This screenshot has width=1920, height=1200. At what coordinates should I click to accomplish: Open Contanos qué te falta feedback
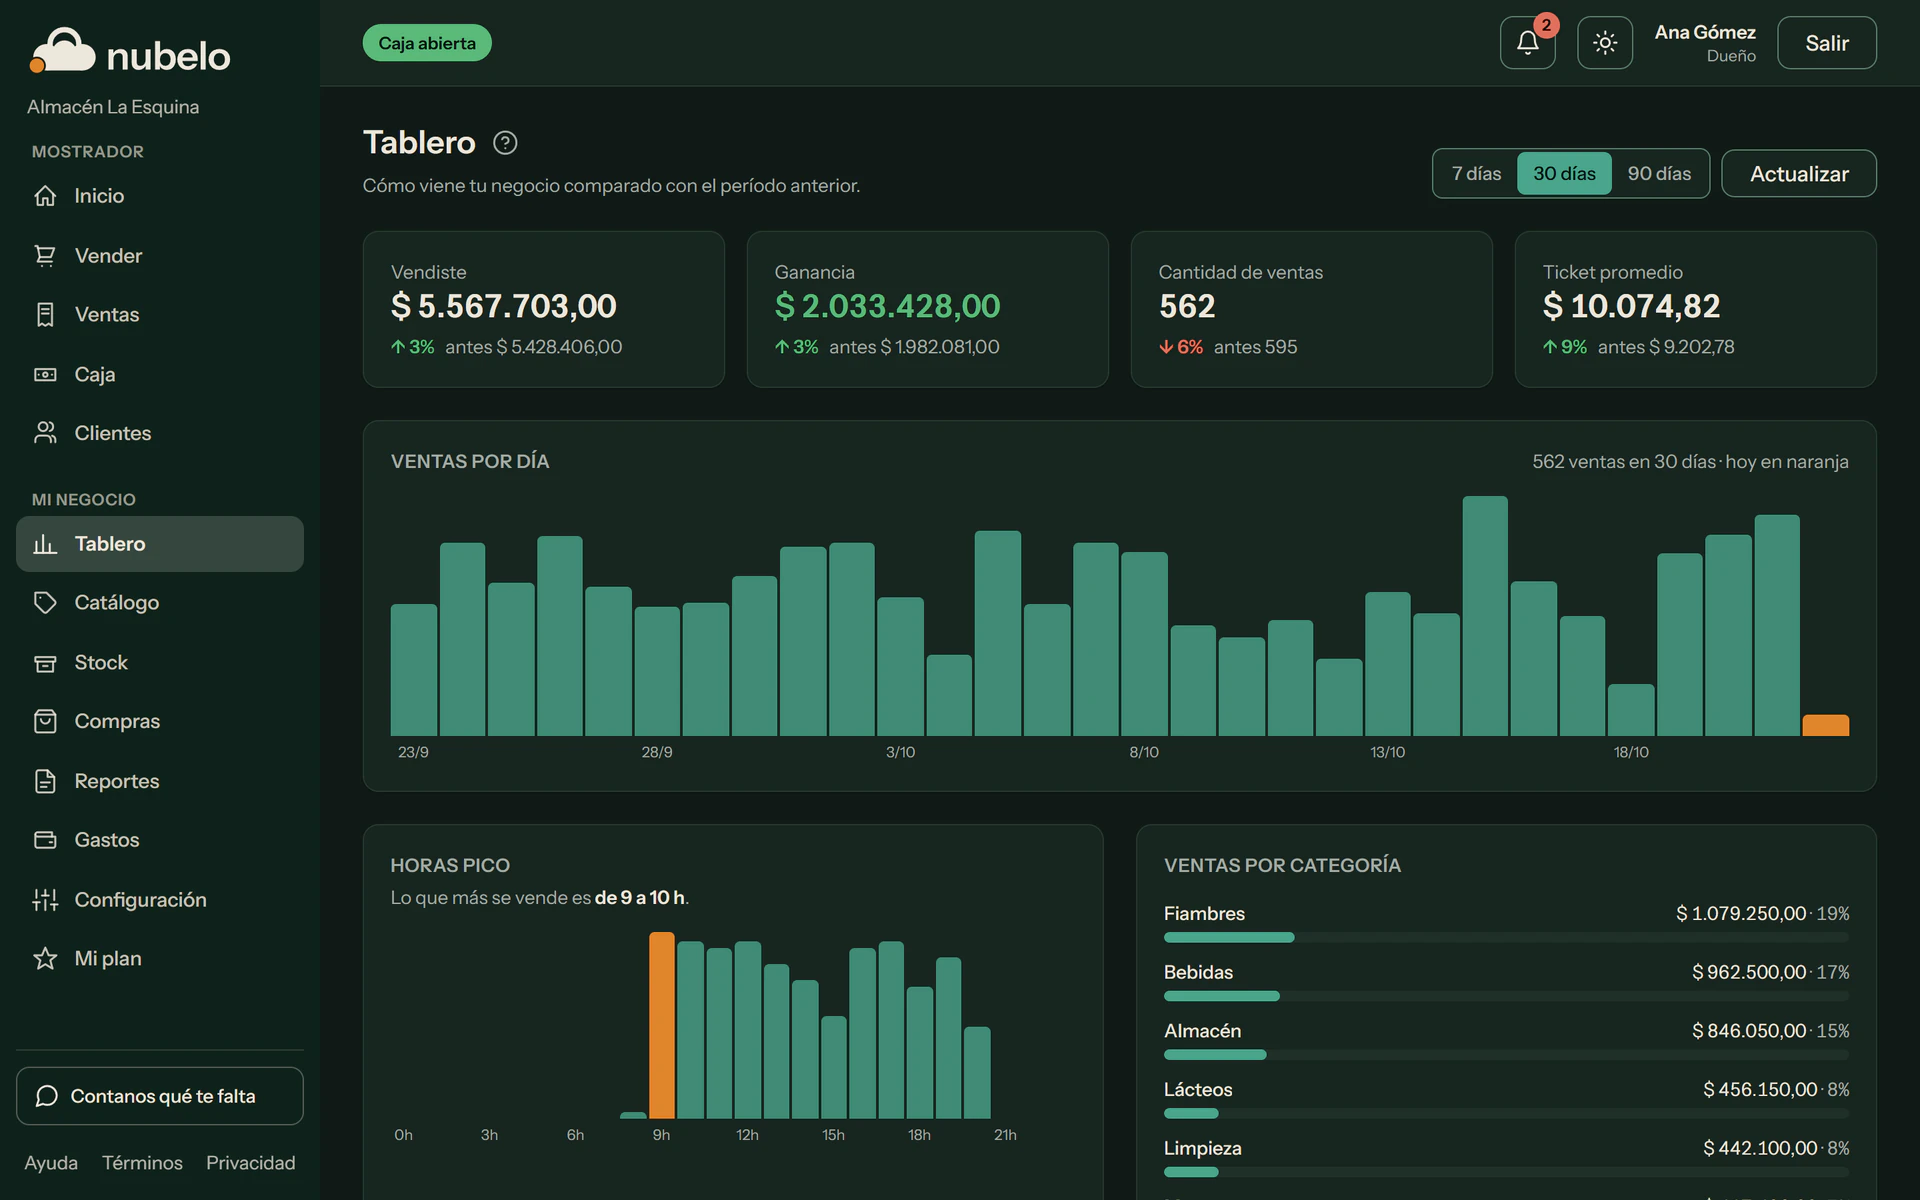[160, 1096]
